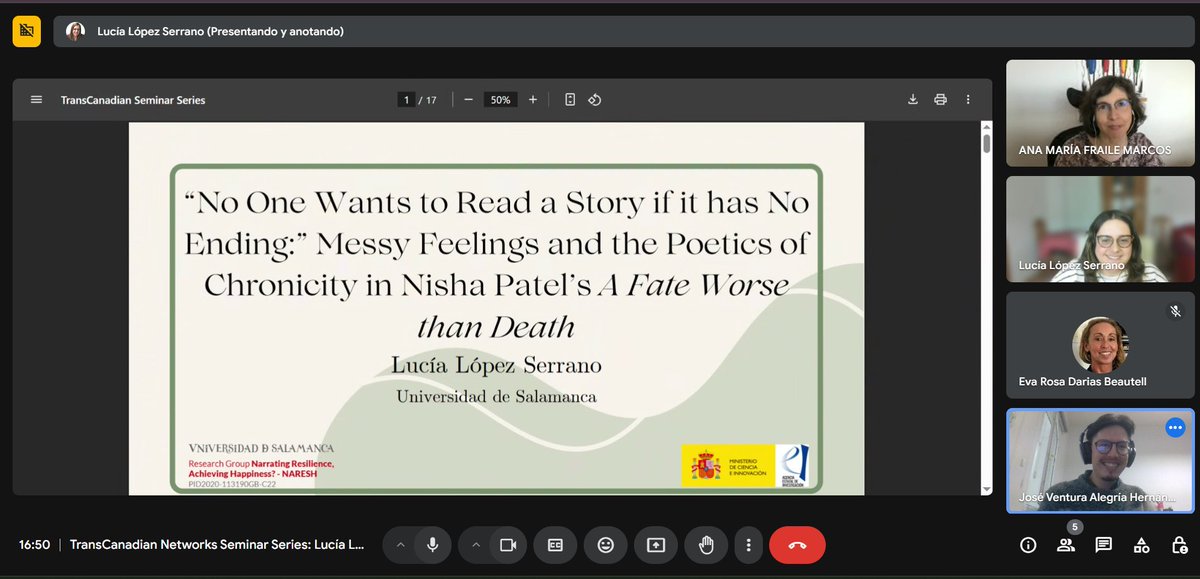Expand the microphone device options
The image size is (1200, 579).
coord(400,545)
